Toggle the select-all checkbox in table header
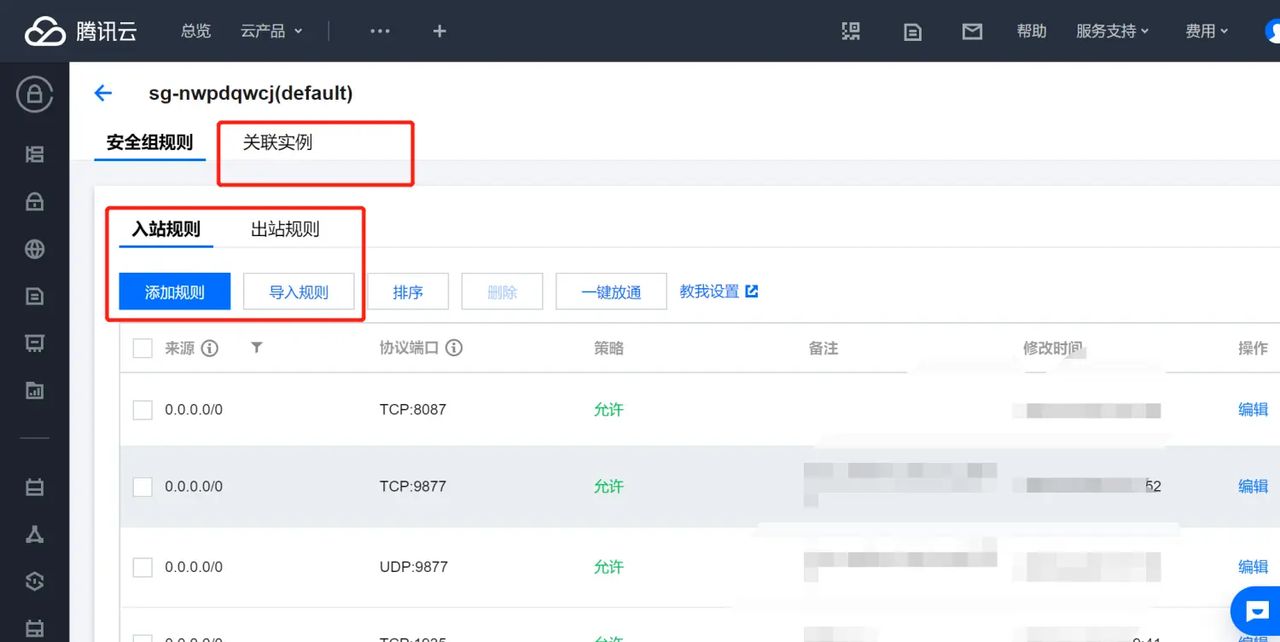 pyautogui.click(x=141, y=348)
